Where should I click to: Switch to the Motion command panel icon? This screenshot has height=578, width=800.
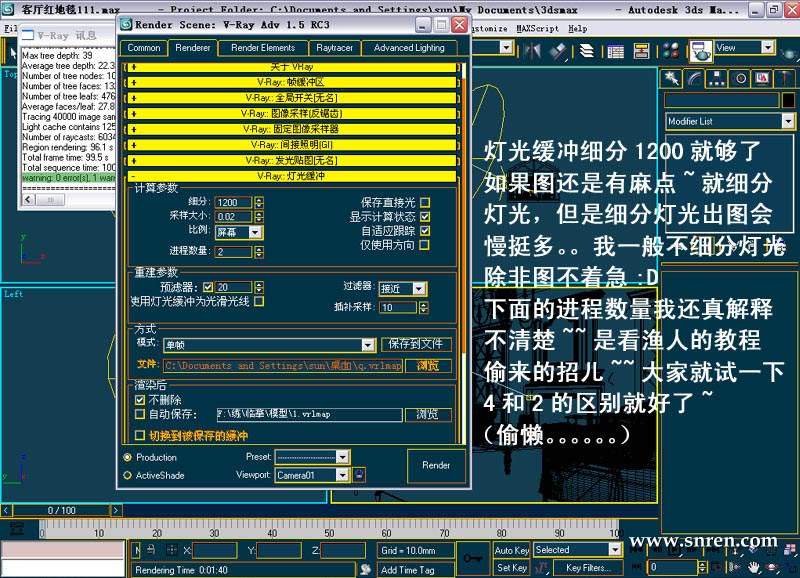pos(740,79)
